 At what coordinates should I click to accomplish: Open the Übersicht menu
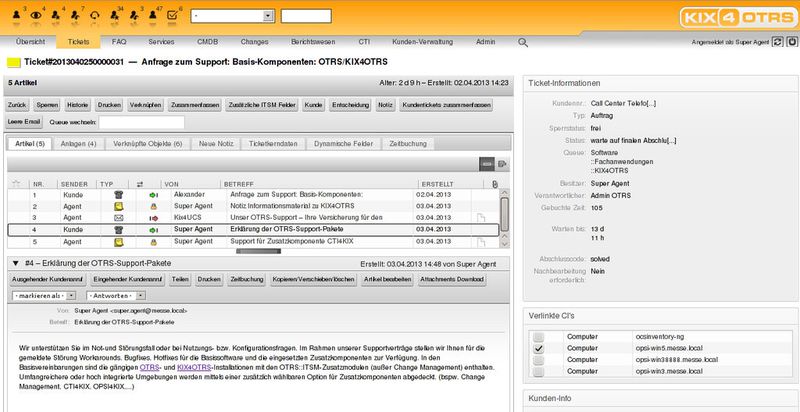click(30, 42)
